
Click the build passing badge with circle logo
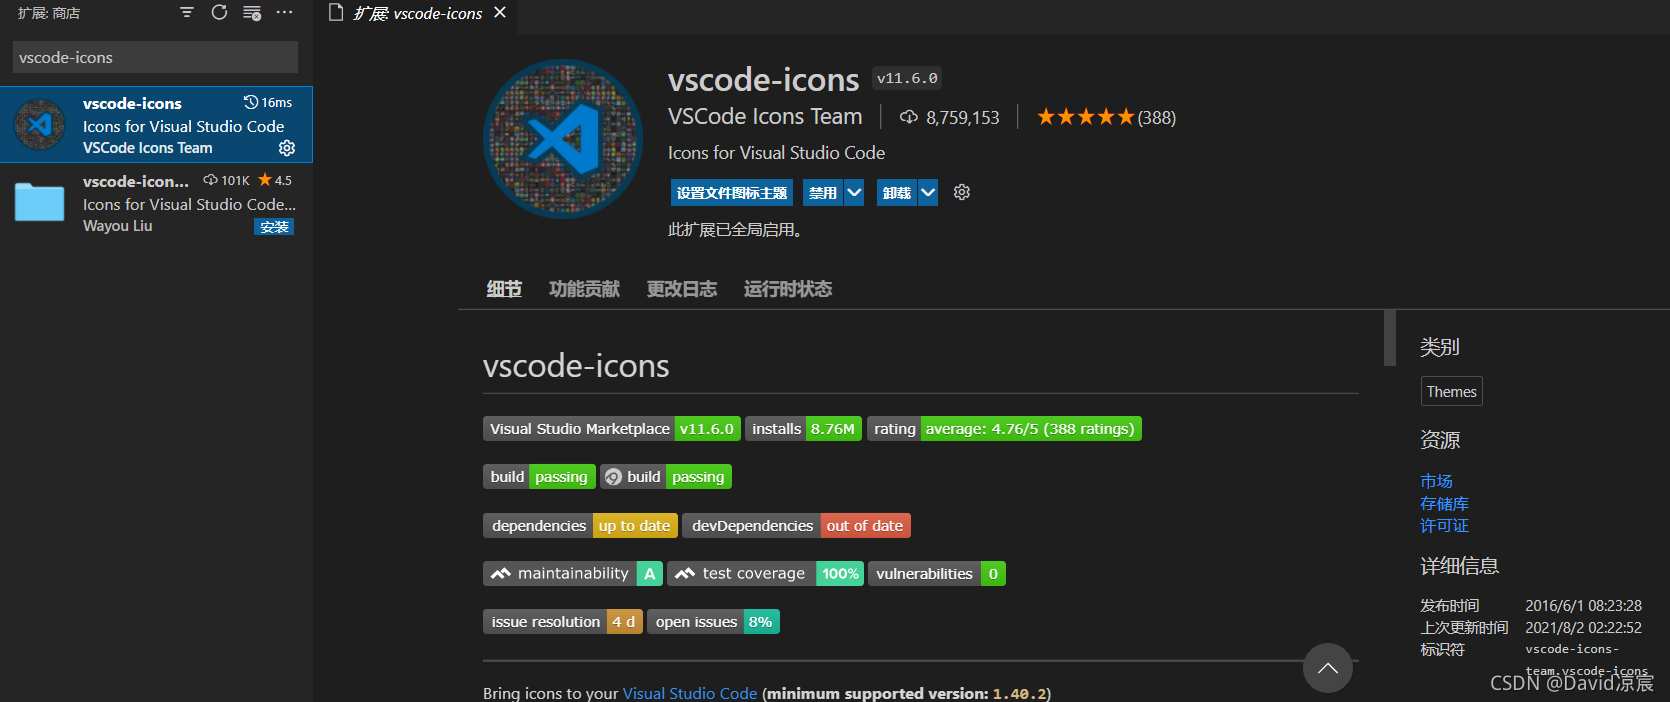[666, 476]
